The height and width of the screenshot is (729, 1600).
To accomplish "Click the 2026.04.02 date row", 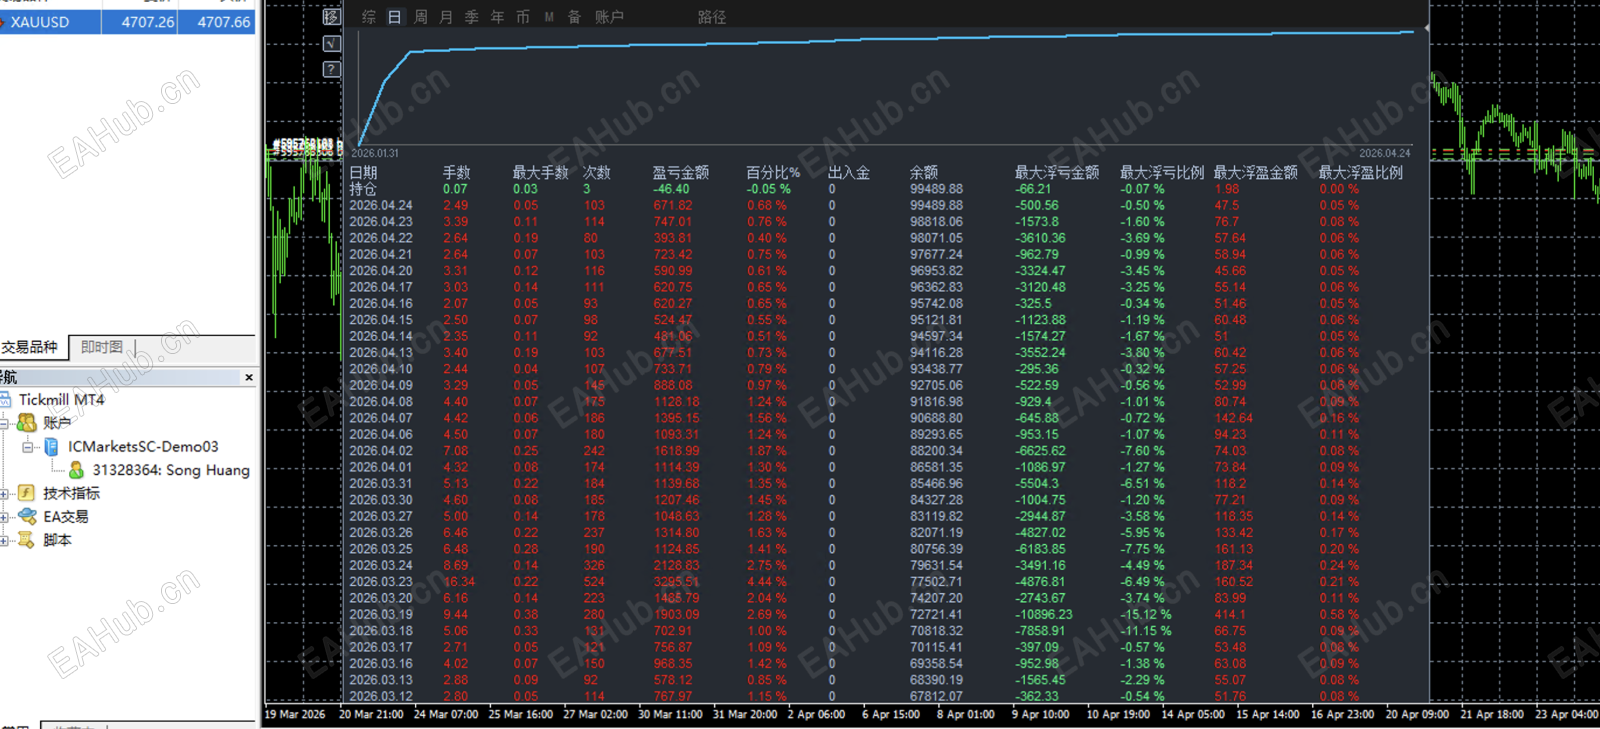I will (x=381, y=451).
